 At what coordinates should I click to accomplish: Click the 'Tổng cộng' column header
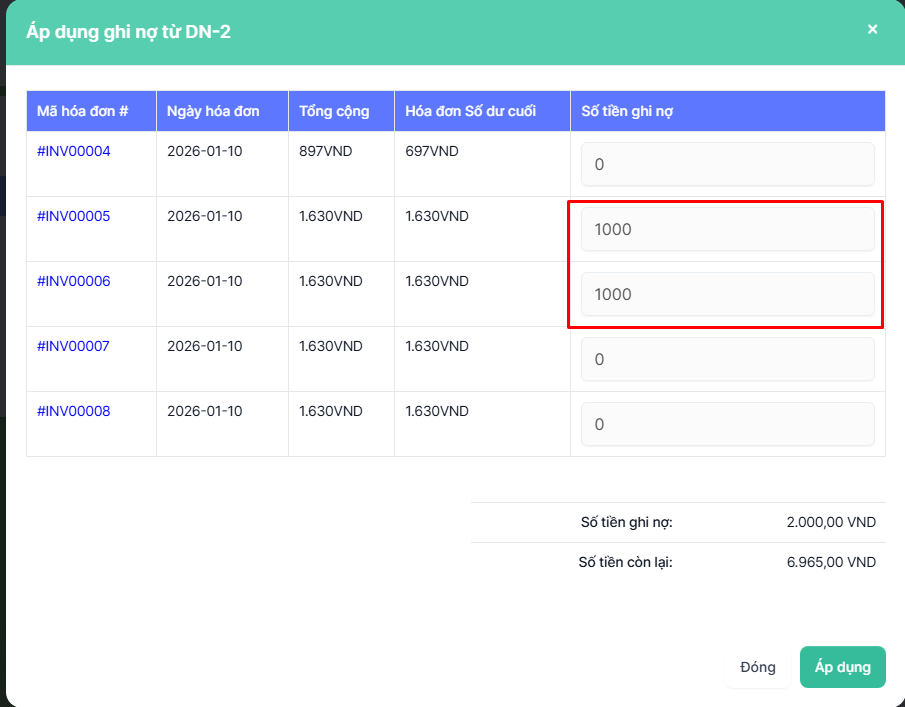(x=334, y=111)
